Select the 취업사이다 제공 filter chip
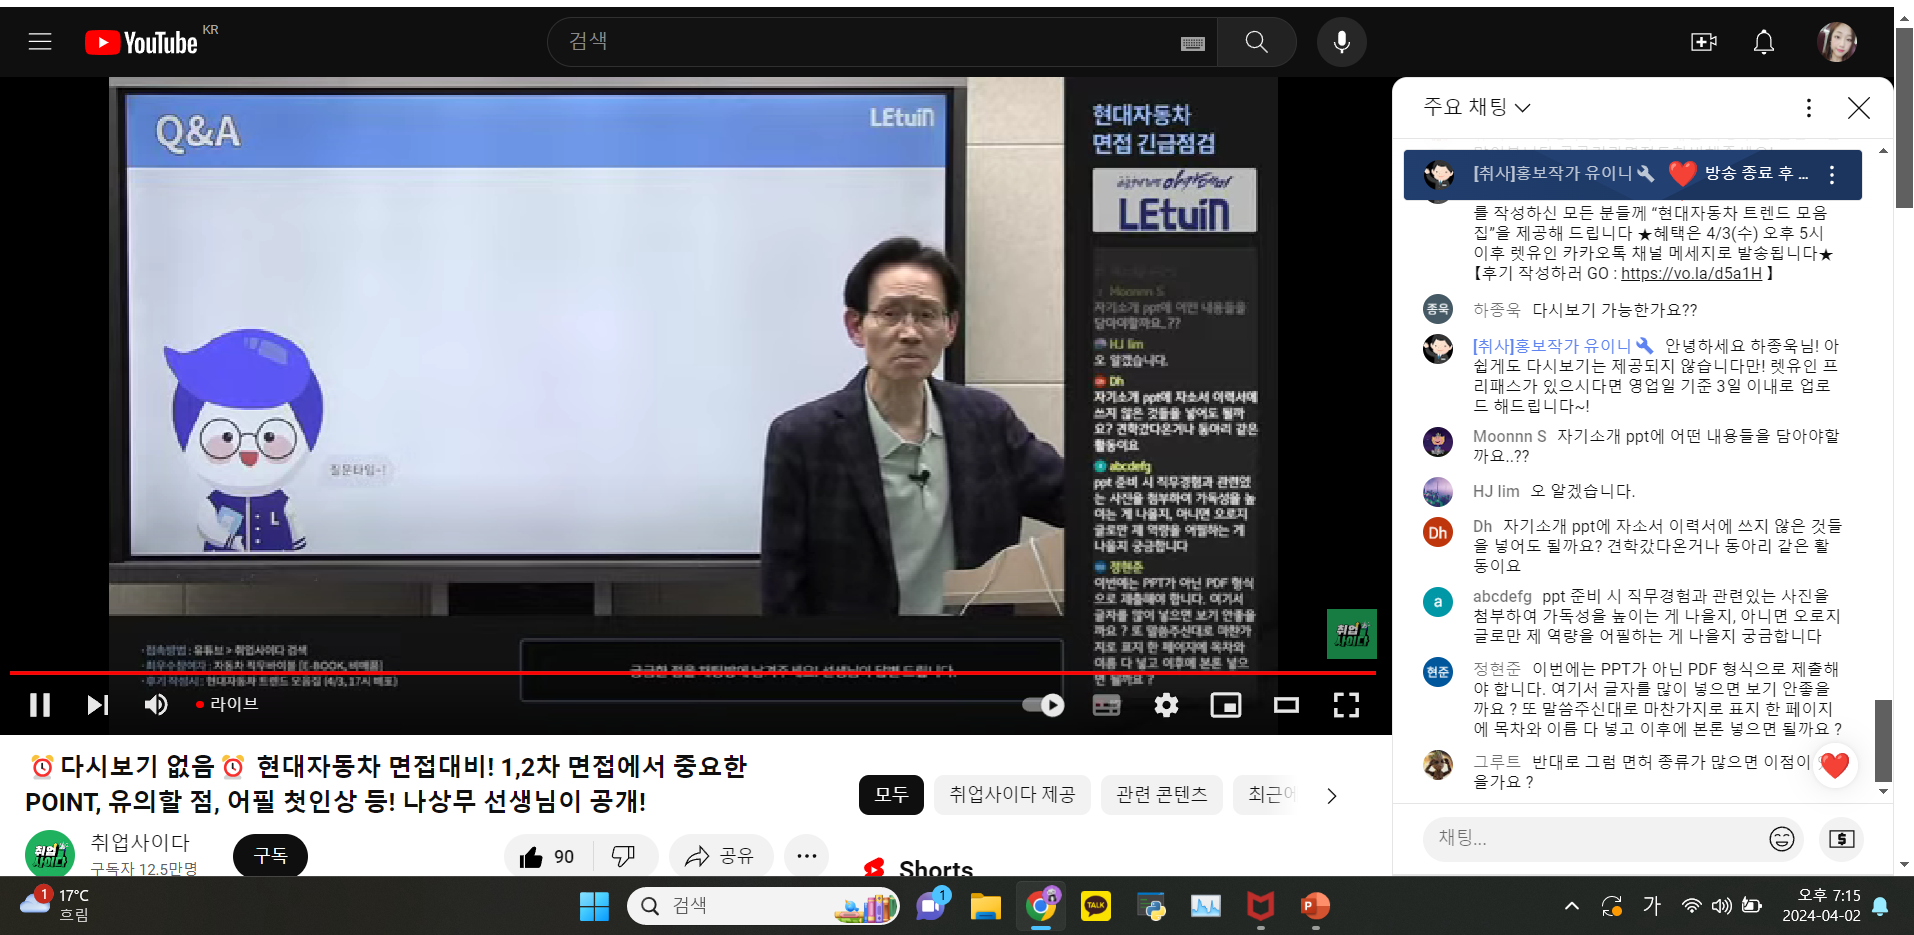Viewport: 1914px width, 935px height. (x=1012, y=795)
